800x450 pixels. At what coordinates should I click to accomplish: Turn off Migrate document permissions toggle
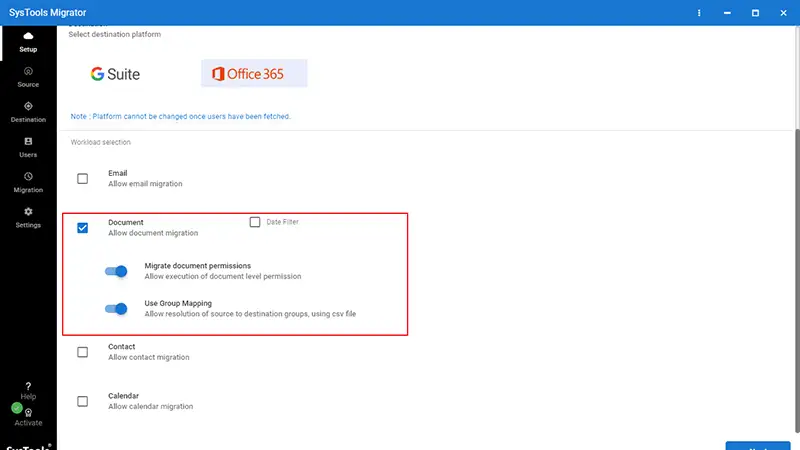click(x=116, y=271)
